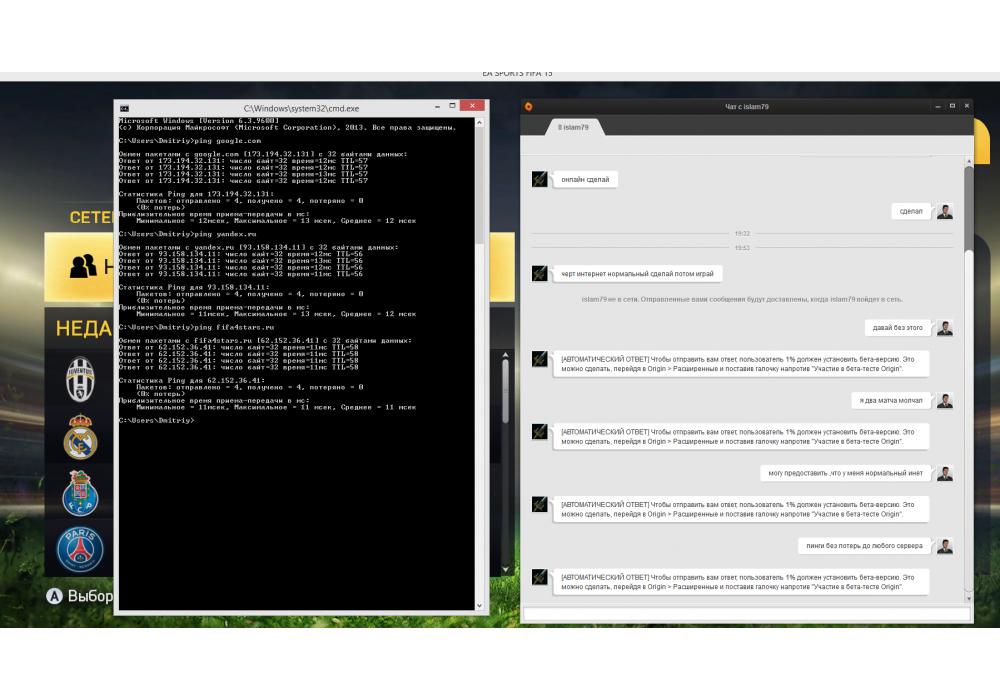Image resolution: width=1000 pixels, height=700 pixels.
Task: Click the 'C:\Windows\system32\cmd.exe' title text
Action: click(301, 108)
